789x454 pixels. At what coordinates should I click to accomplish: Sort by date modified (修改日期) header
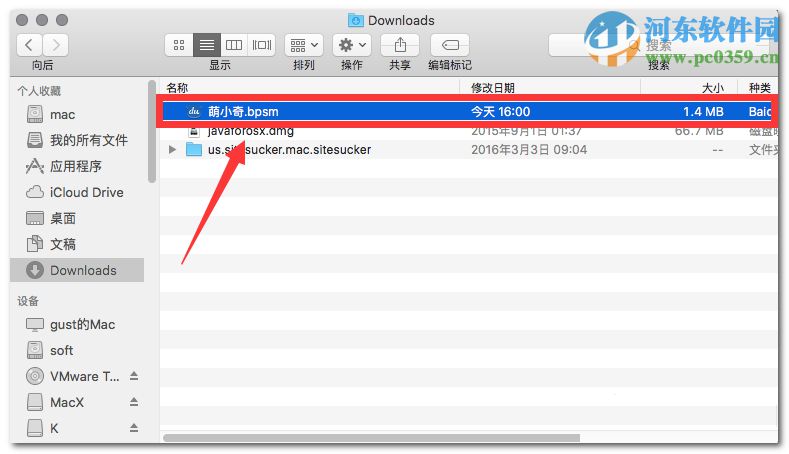click(550, 88)
